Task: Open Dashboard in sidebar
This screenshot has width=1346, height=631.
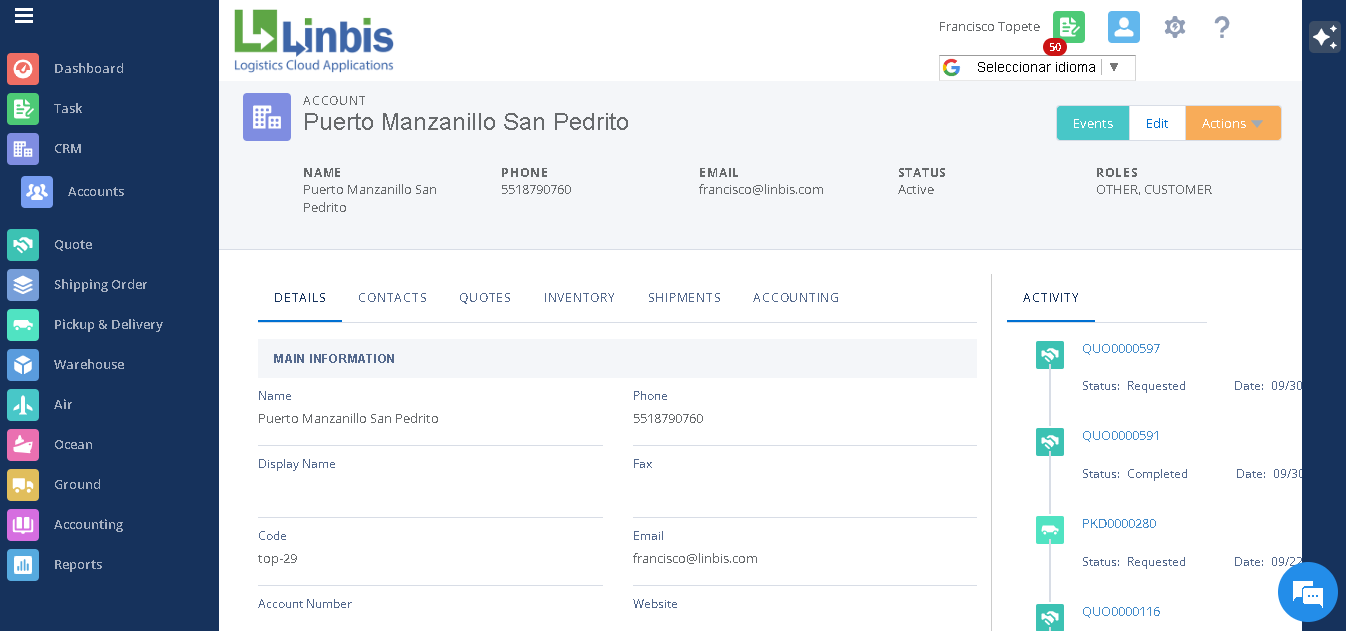Action: (89, 69)
